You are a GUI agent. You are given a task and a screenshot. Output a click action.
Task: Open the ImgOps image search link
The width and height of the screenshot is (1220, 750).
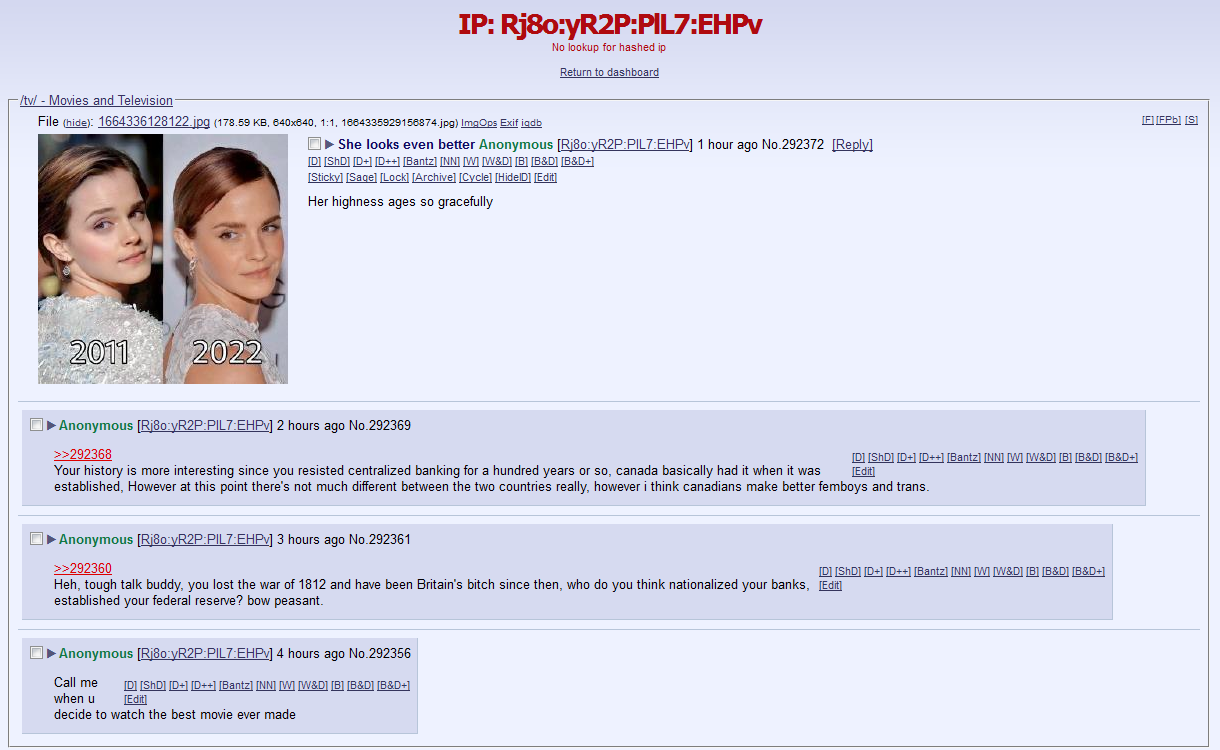point(479,123)
